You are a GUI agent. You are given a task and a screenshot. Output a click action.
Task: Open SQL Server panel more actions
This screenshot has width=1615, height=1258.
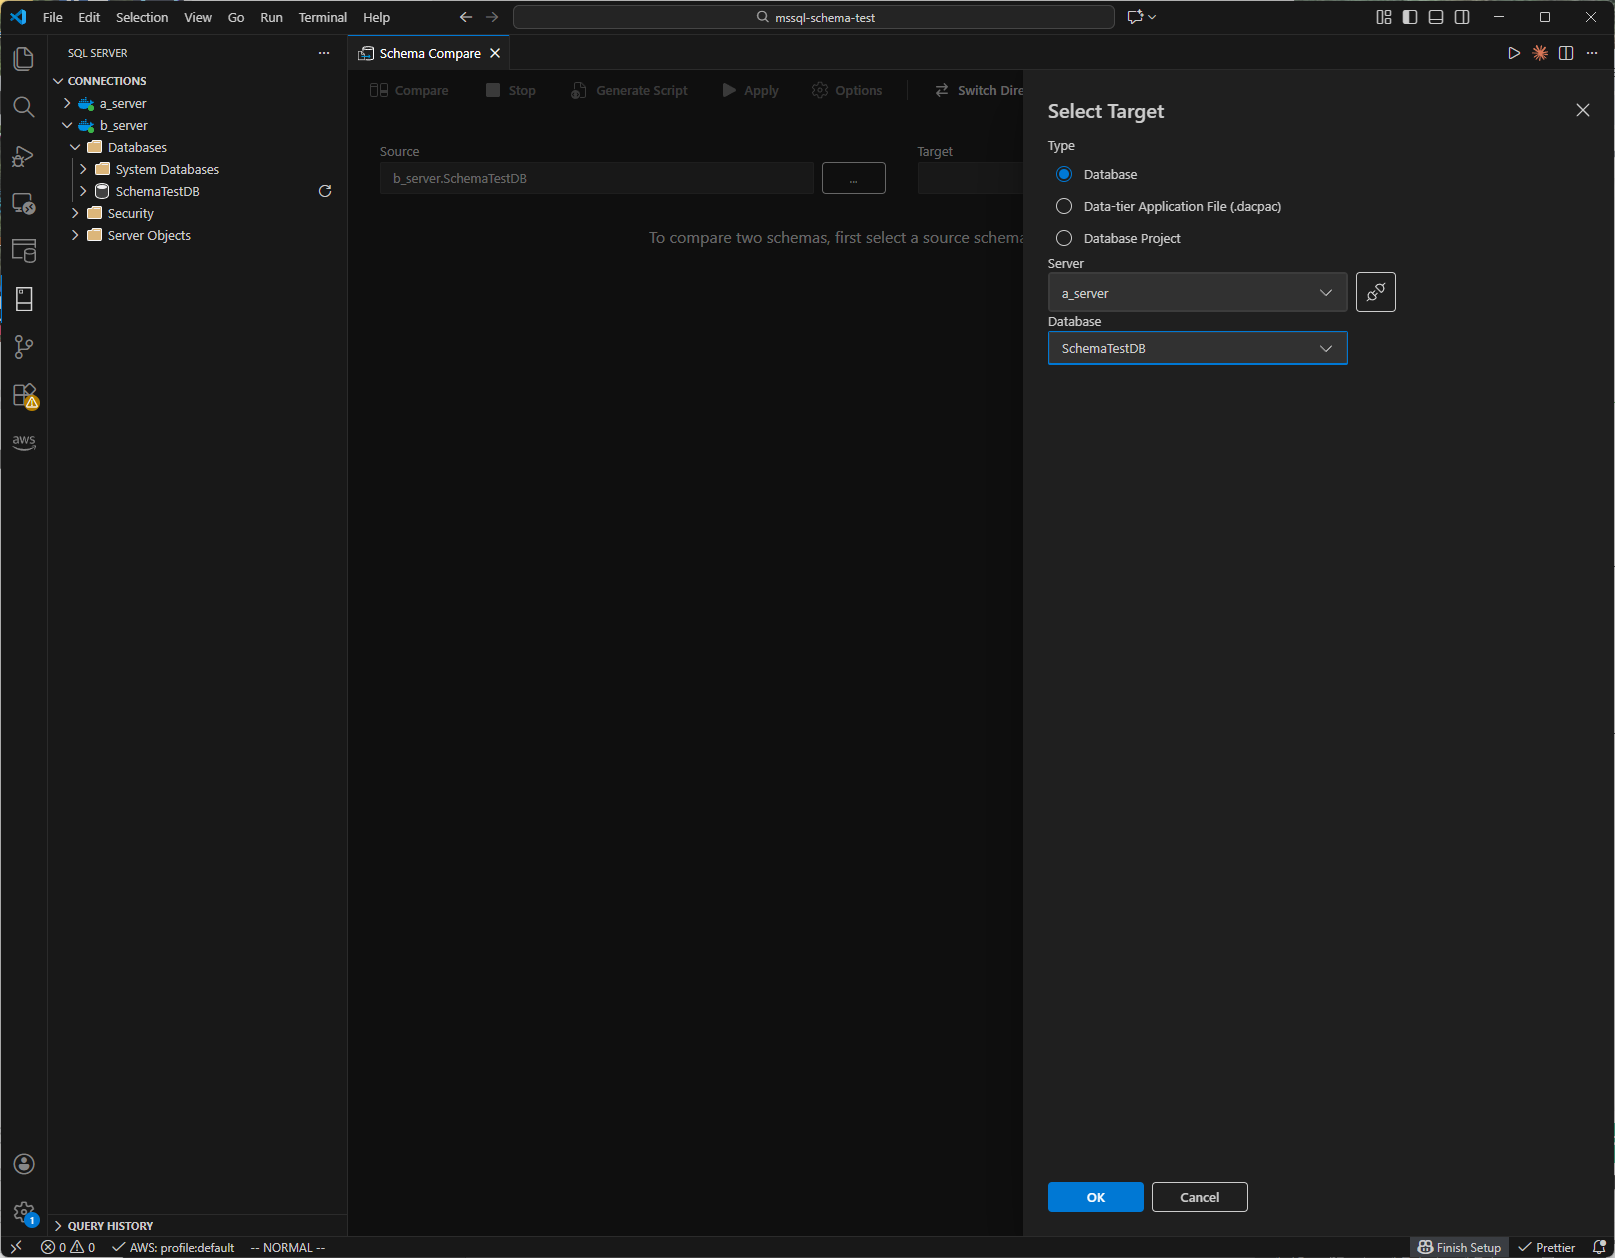click(x=324, y=53)
